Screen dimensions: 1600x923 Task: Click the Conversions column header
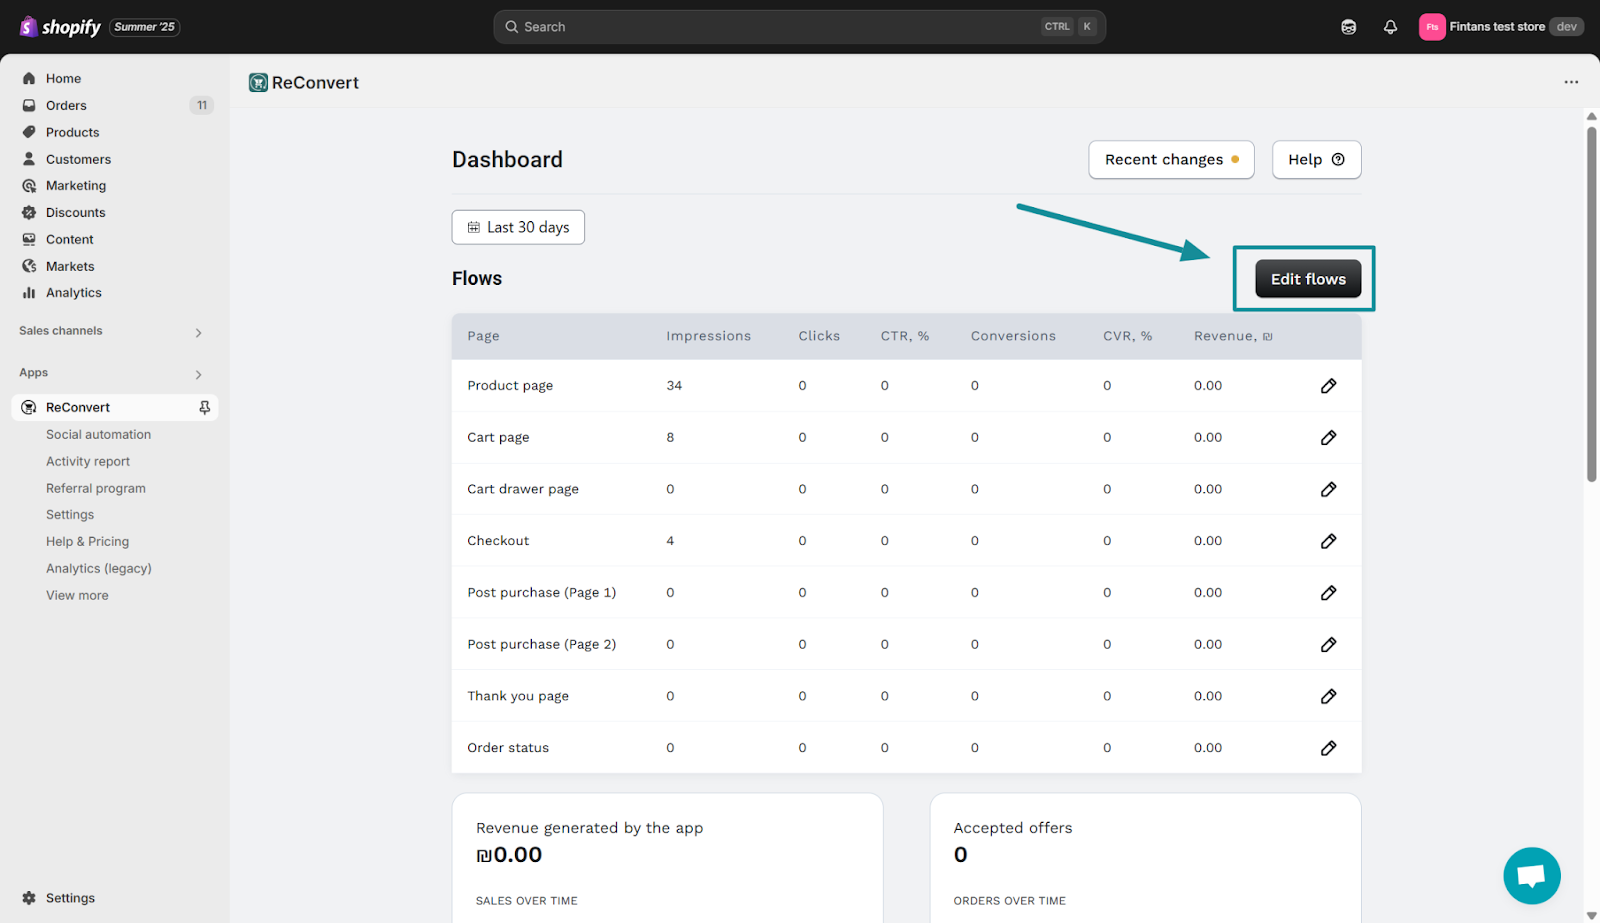(x=1013, y=336)
